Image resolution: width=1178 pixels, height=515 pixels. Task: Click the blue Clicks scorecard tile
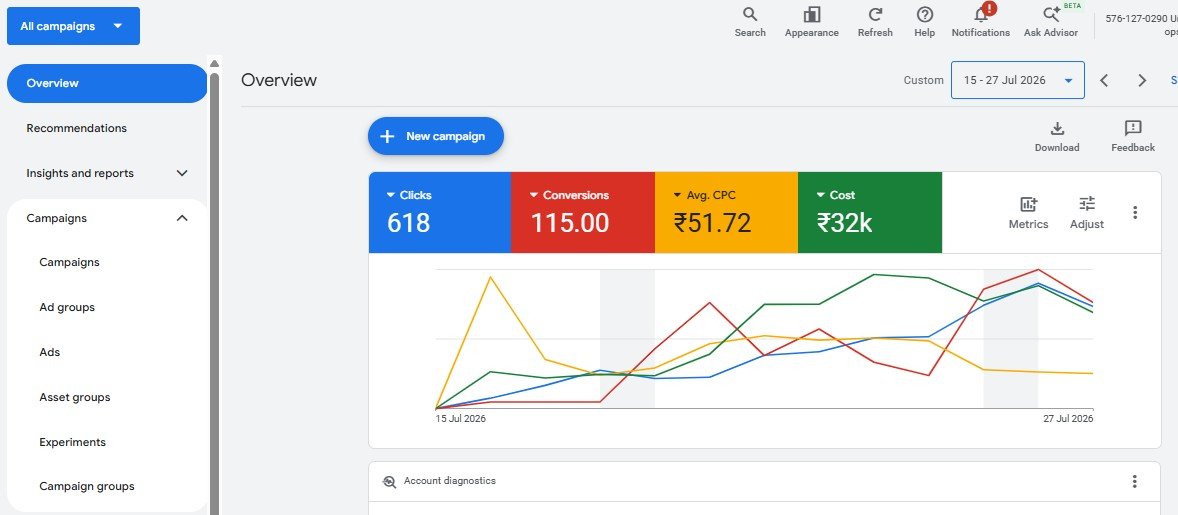pos(439,212)
